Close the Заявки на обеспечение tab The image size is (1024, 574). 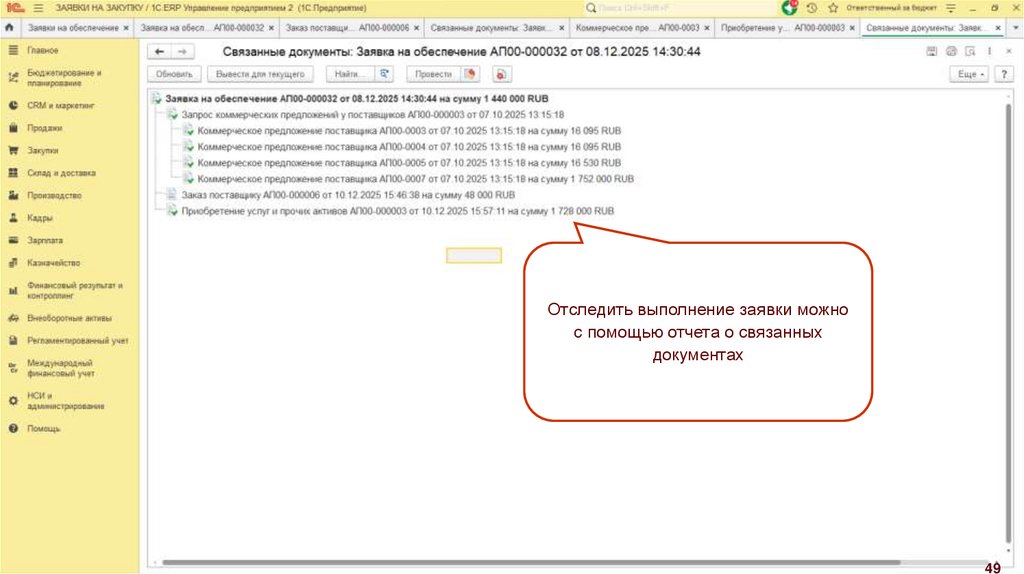click(126, 28)
